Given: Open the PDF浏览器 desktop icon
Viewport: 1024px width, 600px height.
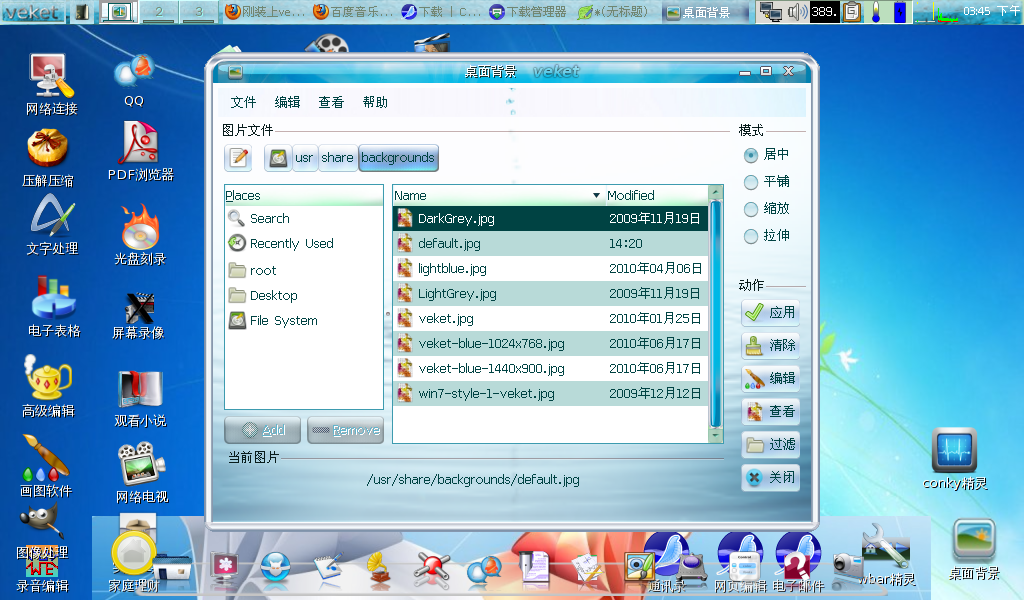Looking at the screenshot, I should (x=140, y=152).
